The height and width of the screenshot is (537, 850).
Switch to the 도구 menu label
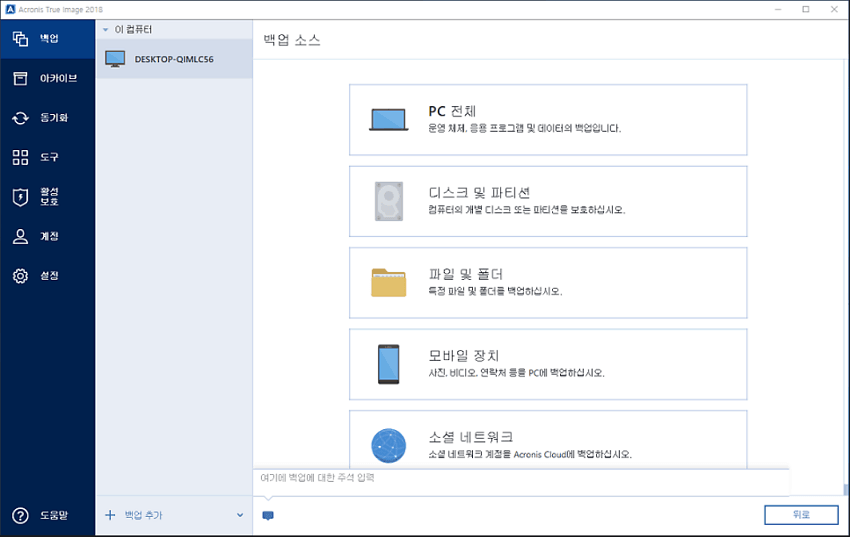(49, 158)
